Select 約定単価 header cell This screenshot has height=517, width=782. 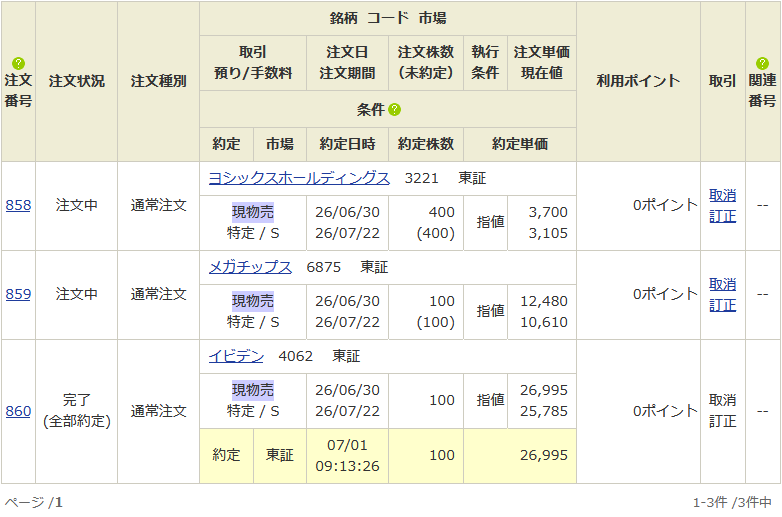[520, 145]
